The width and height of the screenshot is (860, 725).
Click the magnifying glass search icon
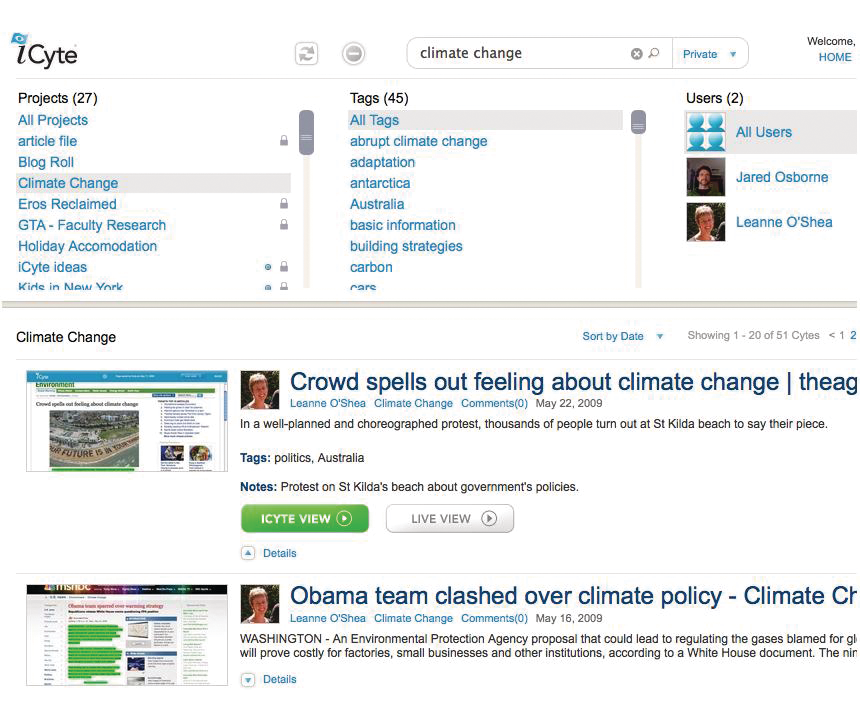pos(654,54)
